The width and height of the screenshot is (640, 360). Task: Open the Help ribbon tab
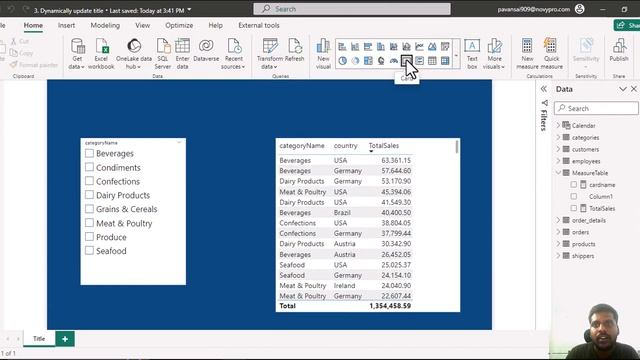pyautogui.click(x=216, y=25)
